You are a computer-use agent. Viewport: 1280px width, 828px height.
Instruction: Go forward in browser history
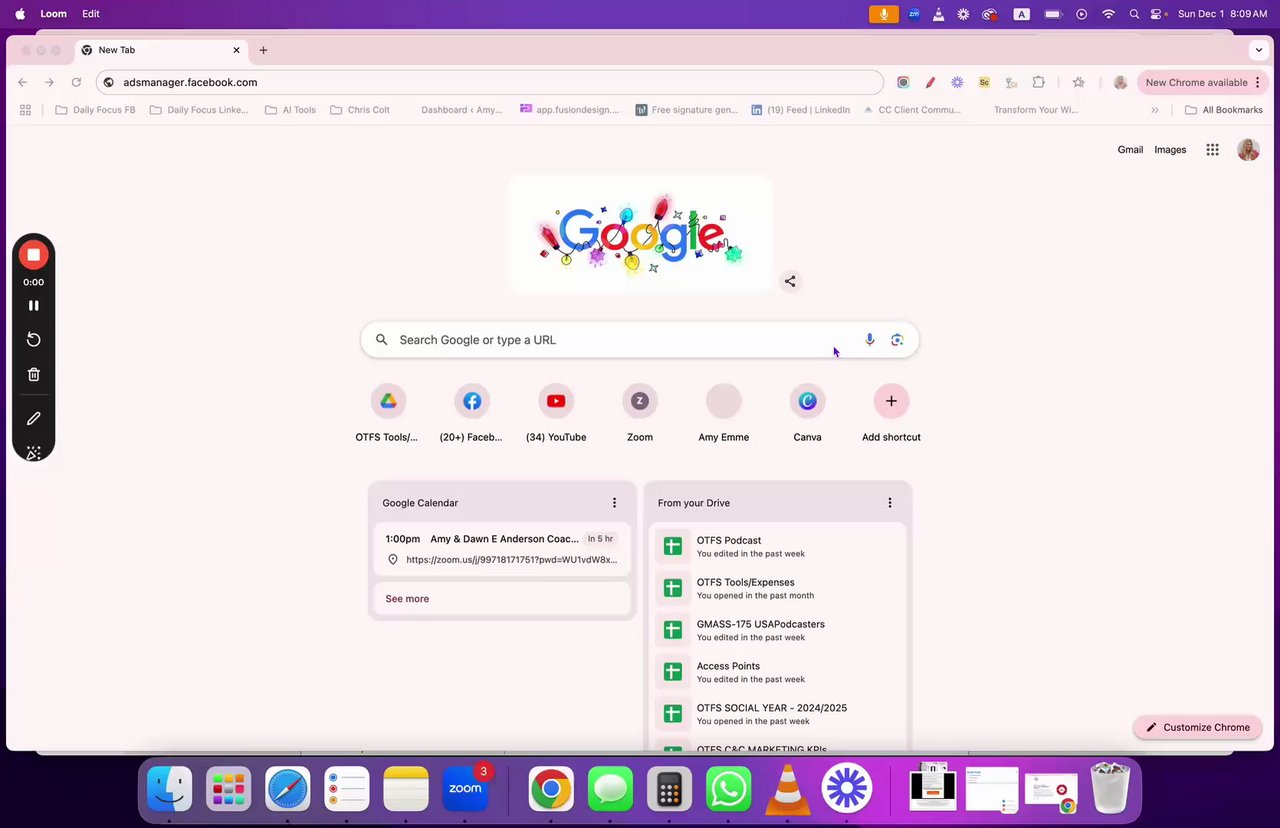click(x=49, y=82)
